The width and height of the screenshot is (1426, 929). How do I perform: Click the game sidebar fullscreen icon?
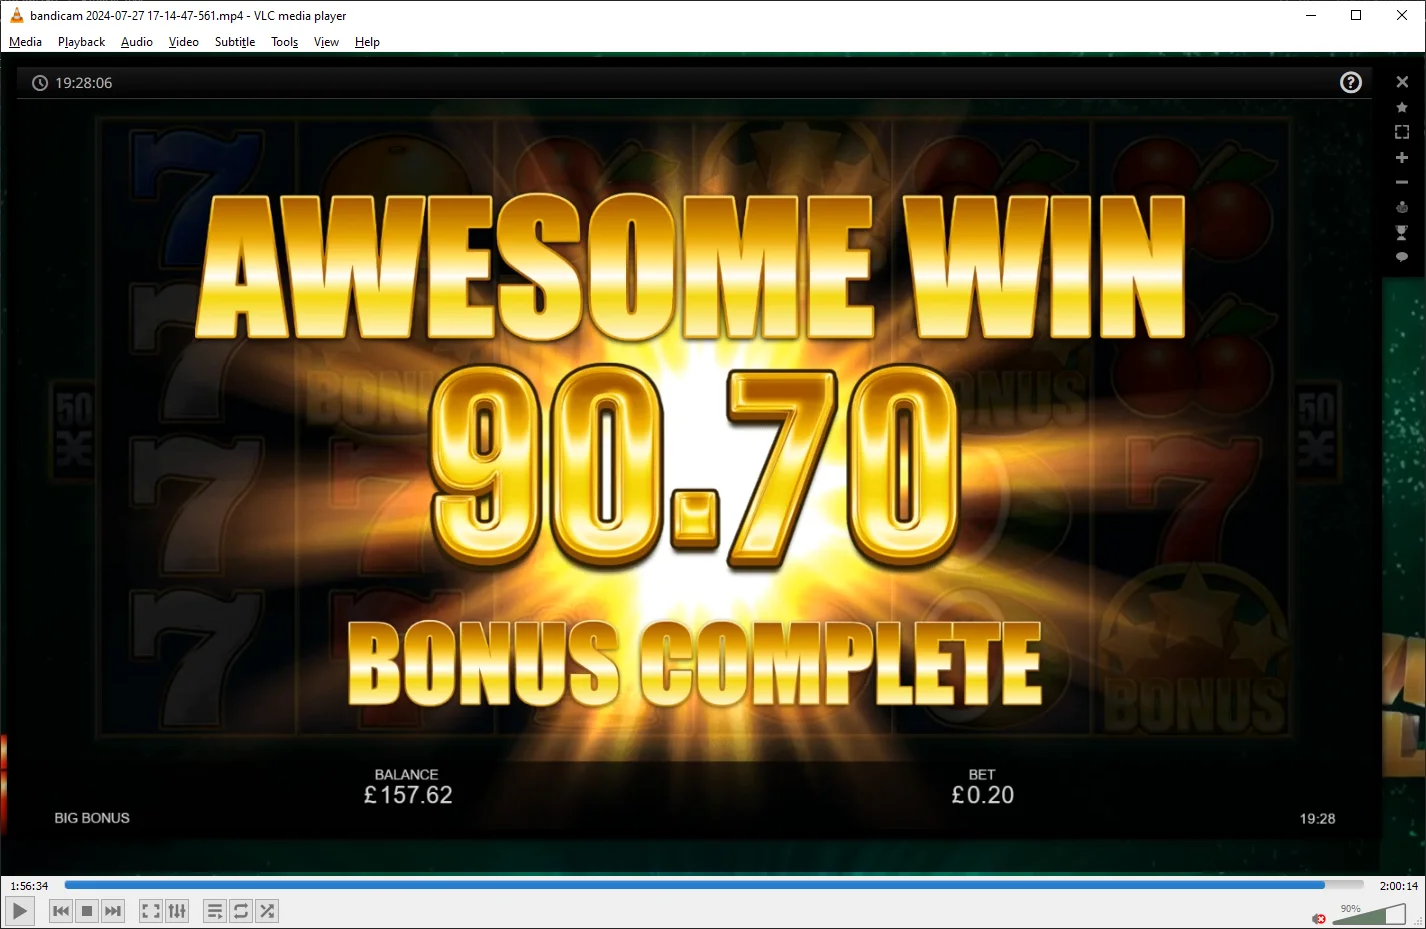pos(1402,132)
